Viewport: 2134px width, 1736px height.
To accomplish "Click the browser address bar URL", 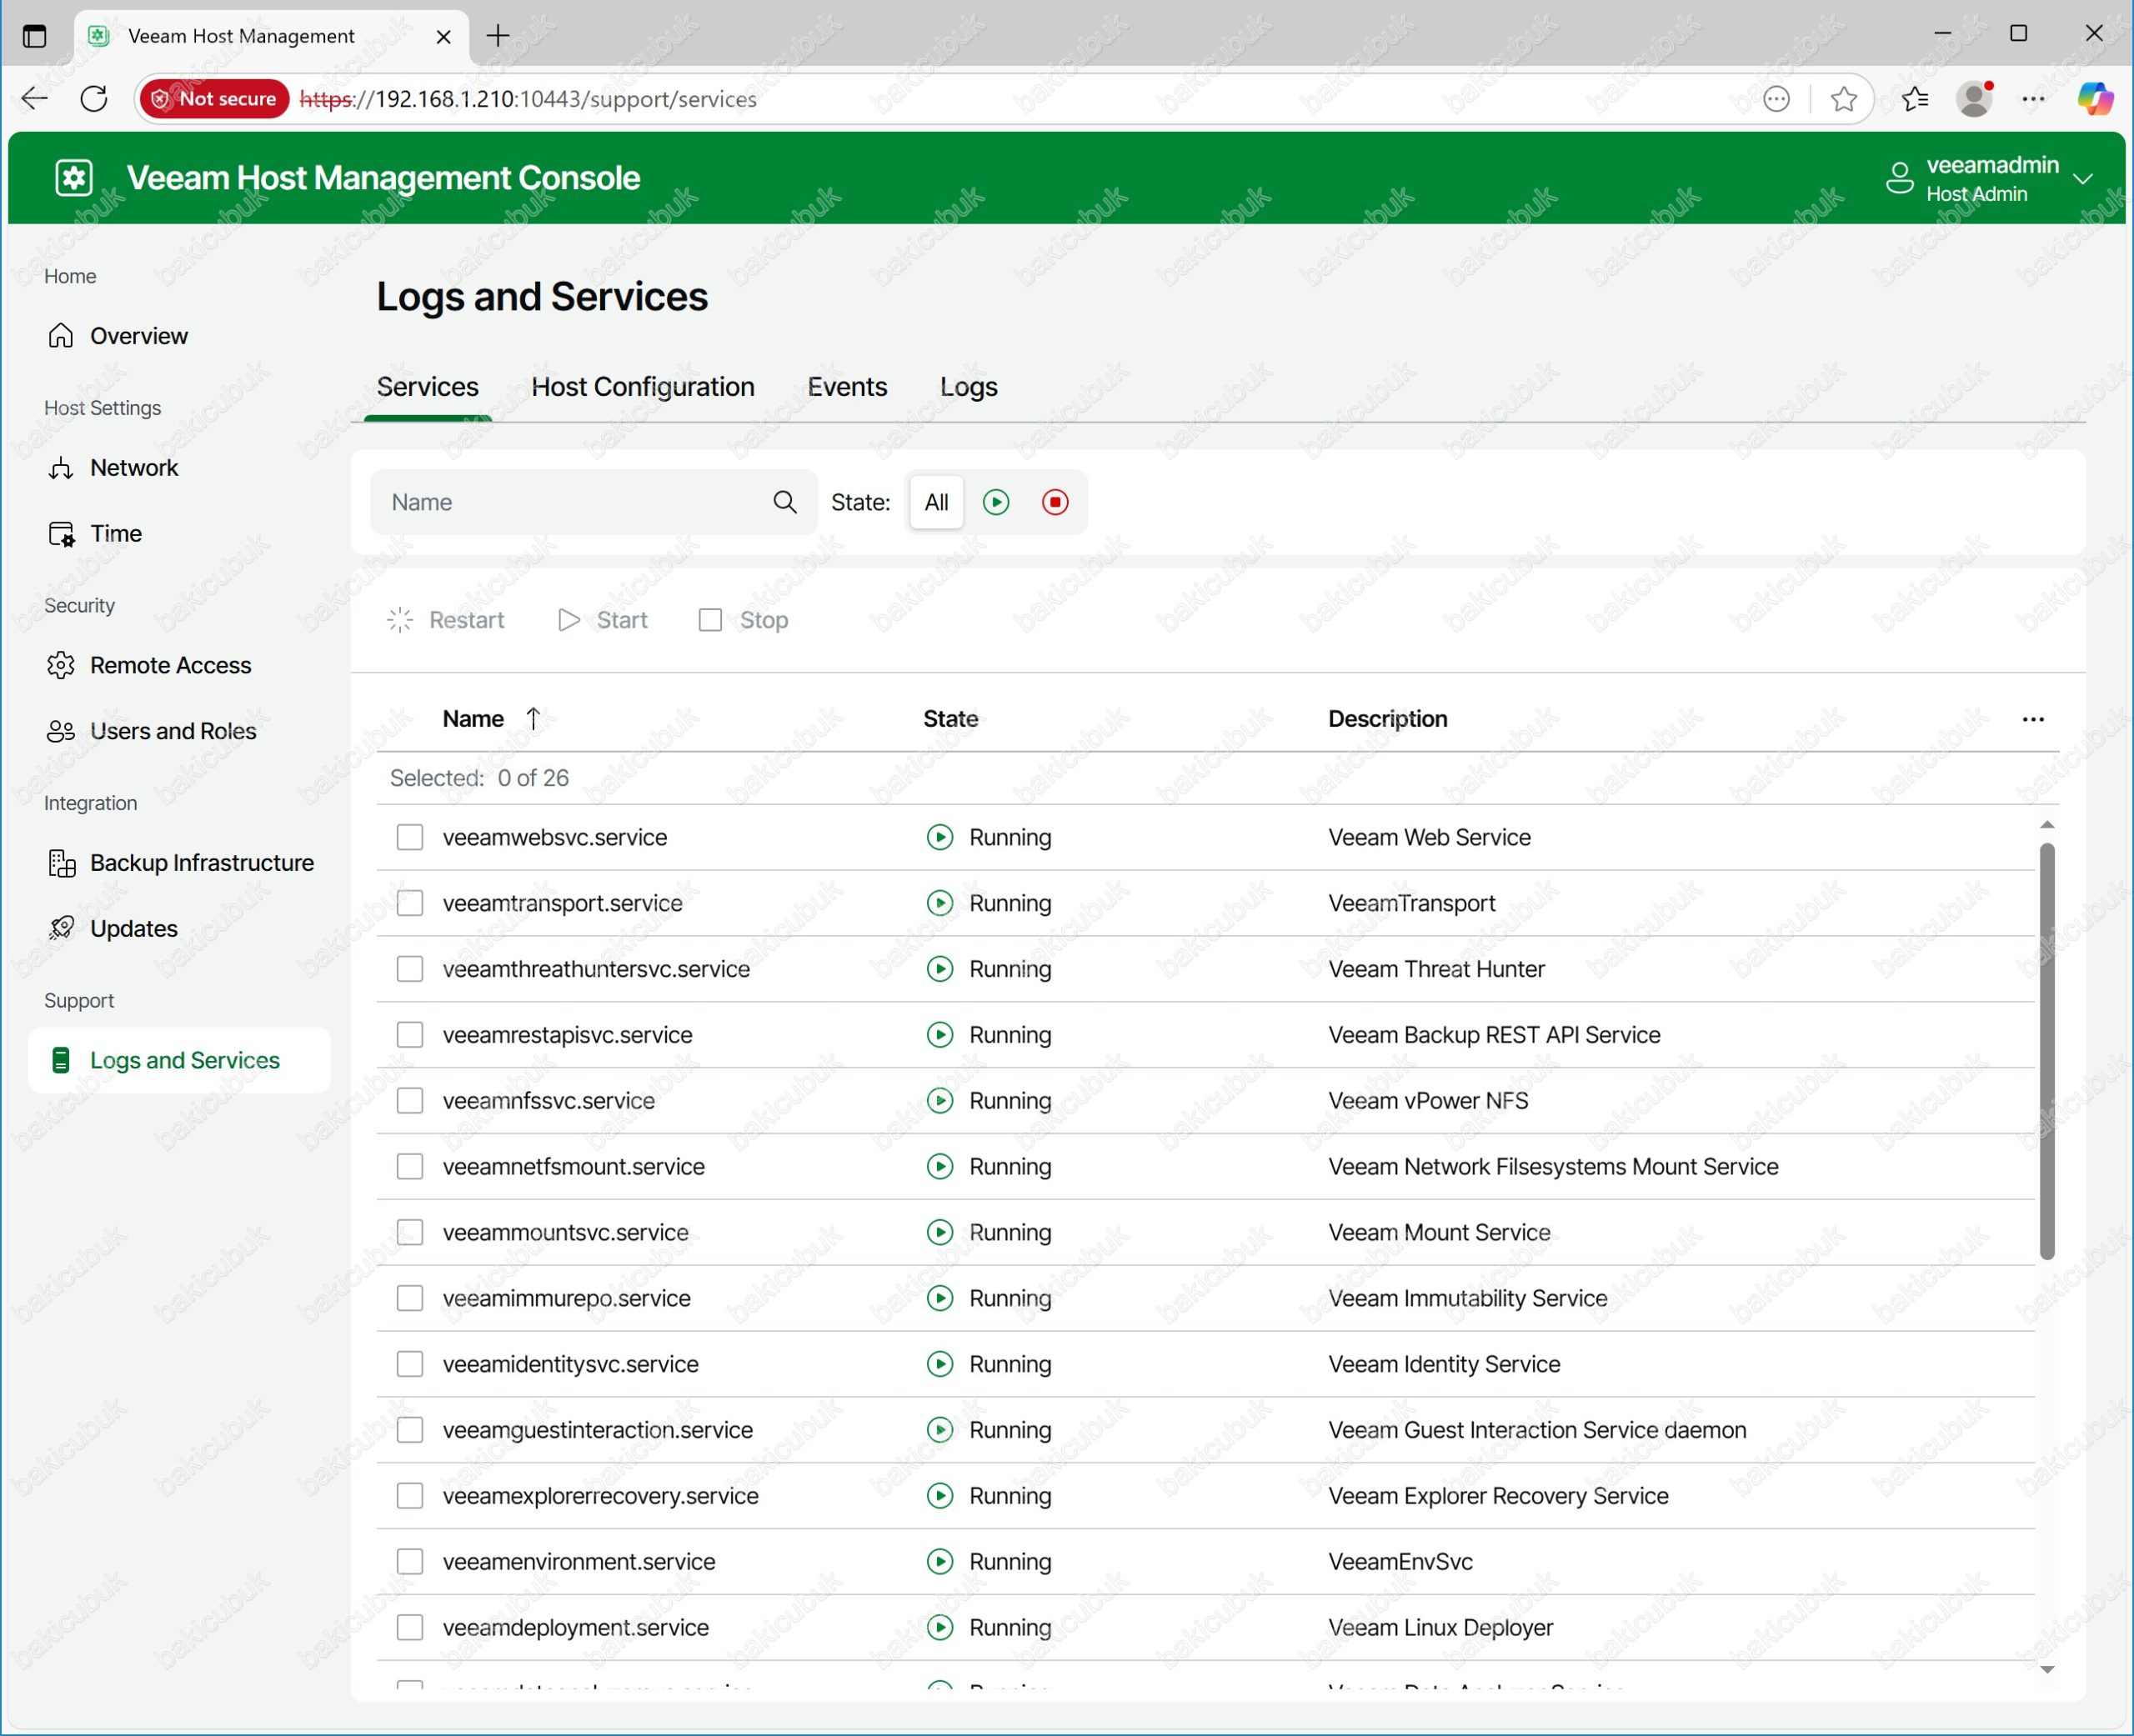I will tap(528, 99).
